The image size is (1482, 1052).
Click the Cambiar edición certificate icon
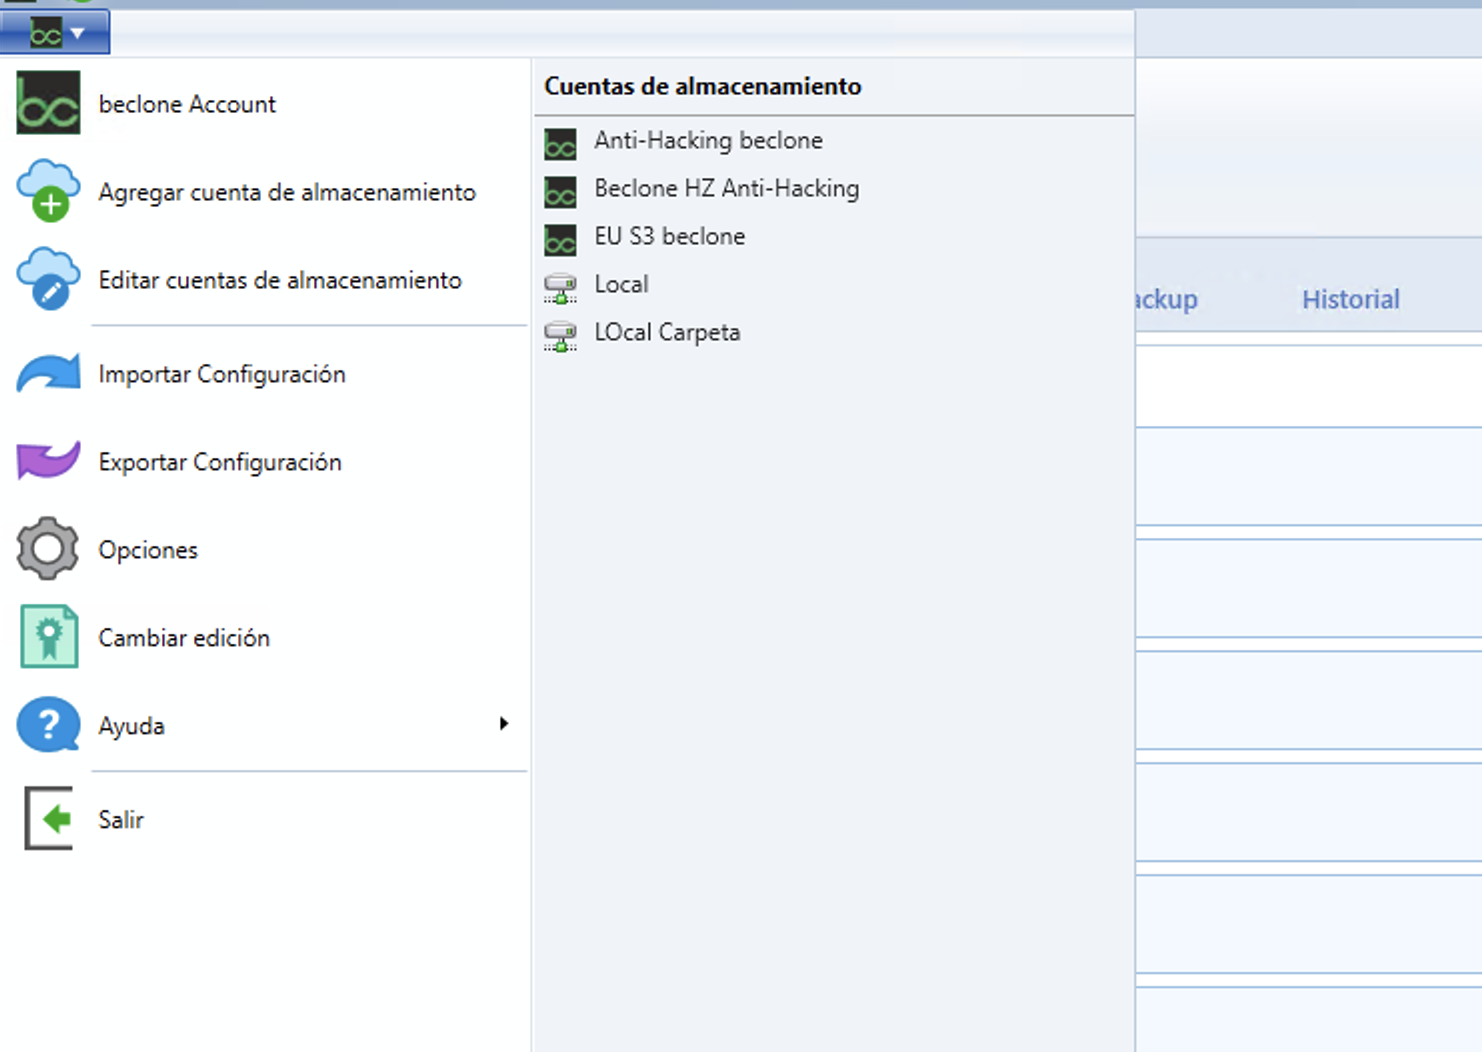point(49,636)
